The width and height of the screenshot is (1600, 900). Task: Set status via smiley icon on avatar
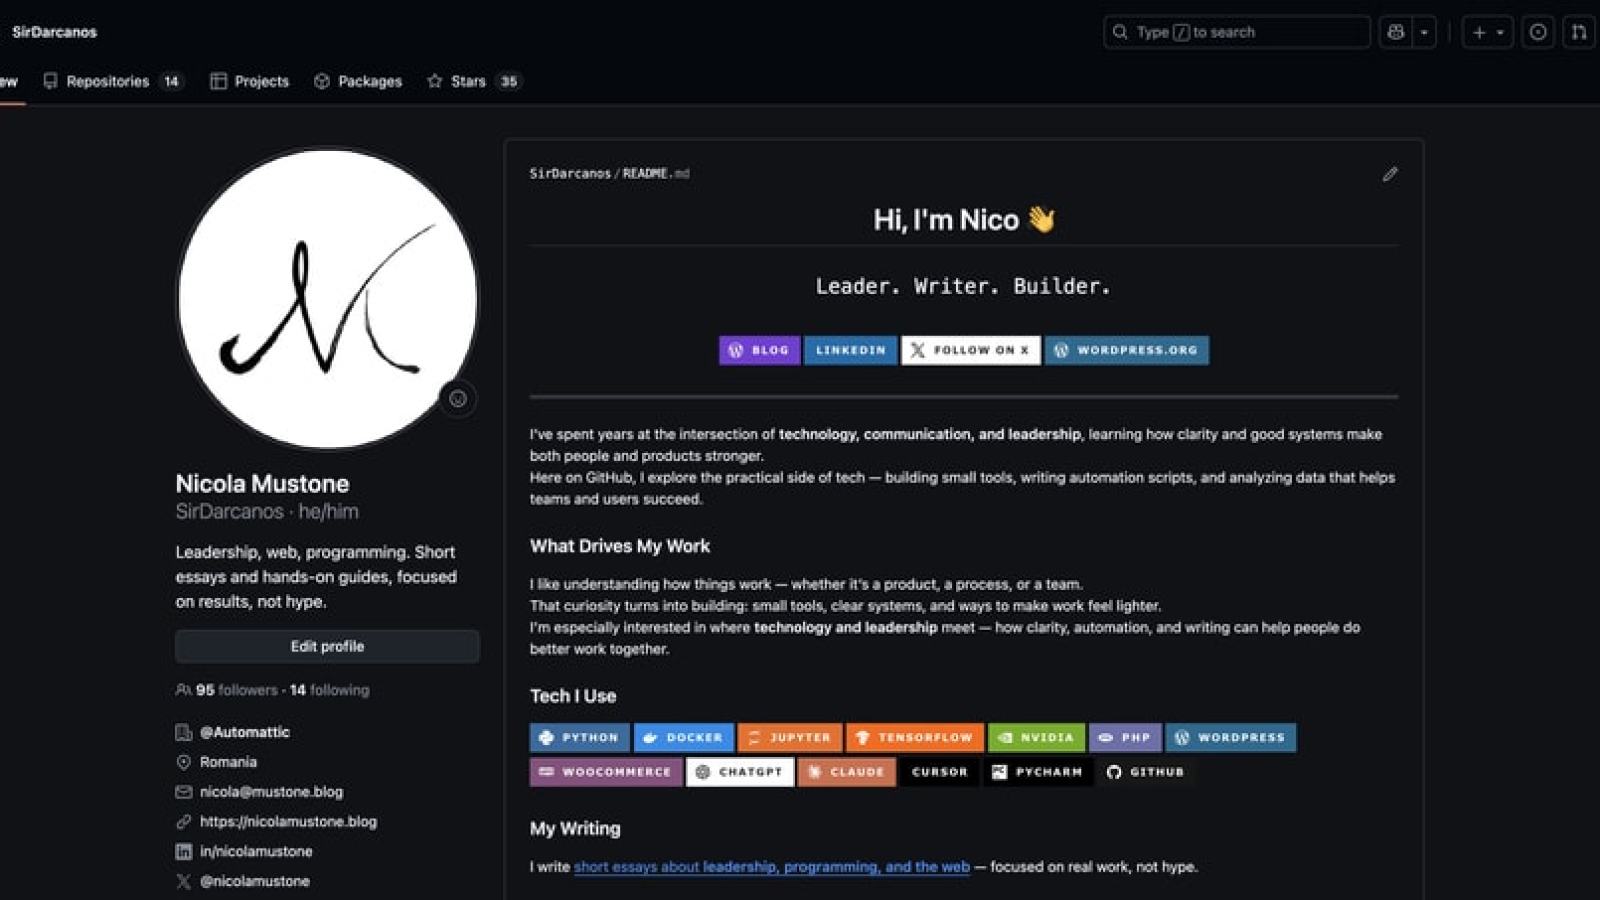[458, 399]
